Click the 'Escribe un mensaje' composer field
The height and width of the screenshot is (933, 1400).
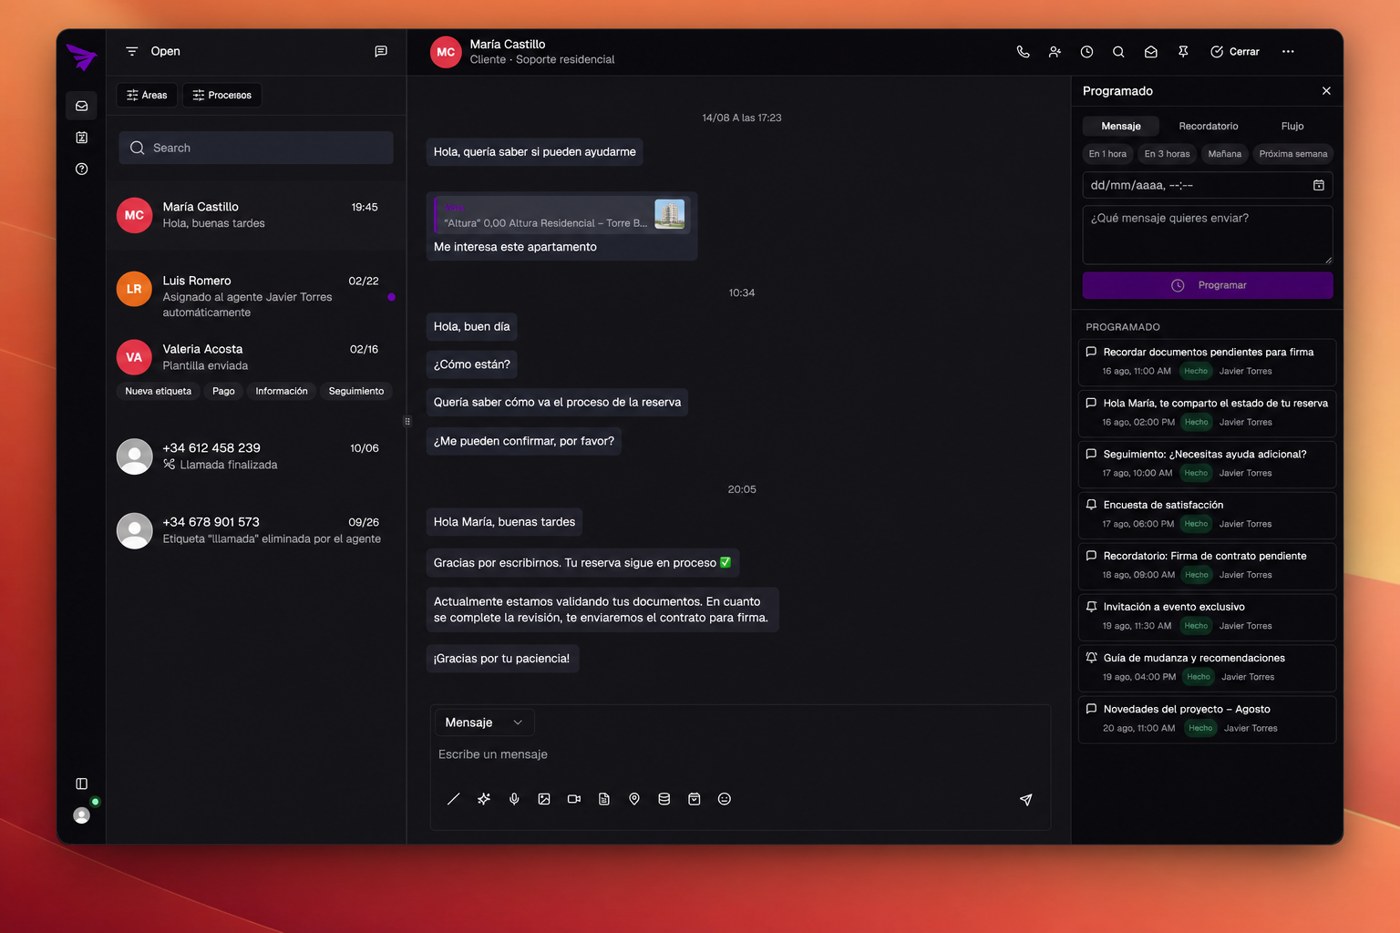740,754
